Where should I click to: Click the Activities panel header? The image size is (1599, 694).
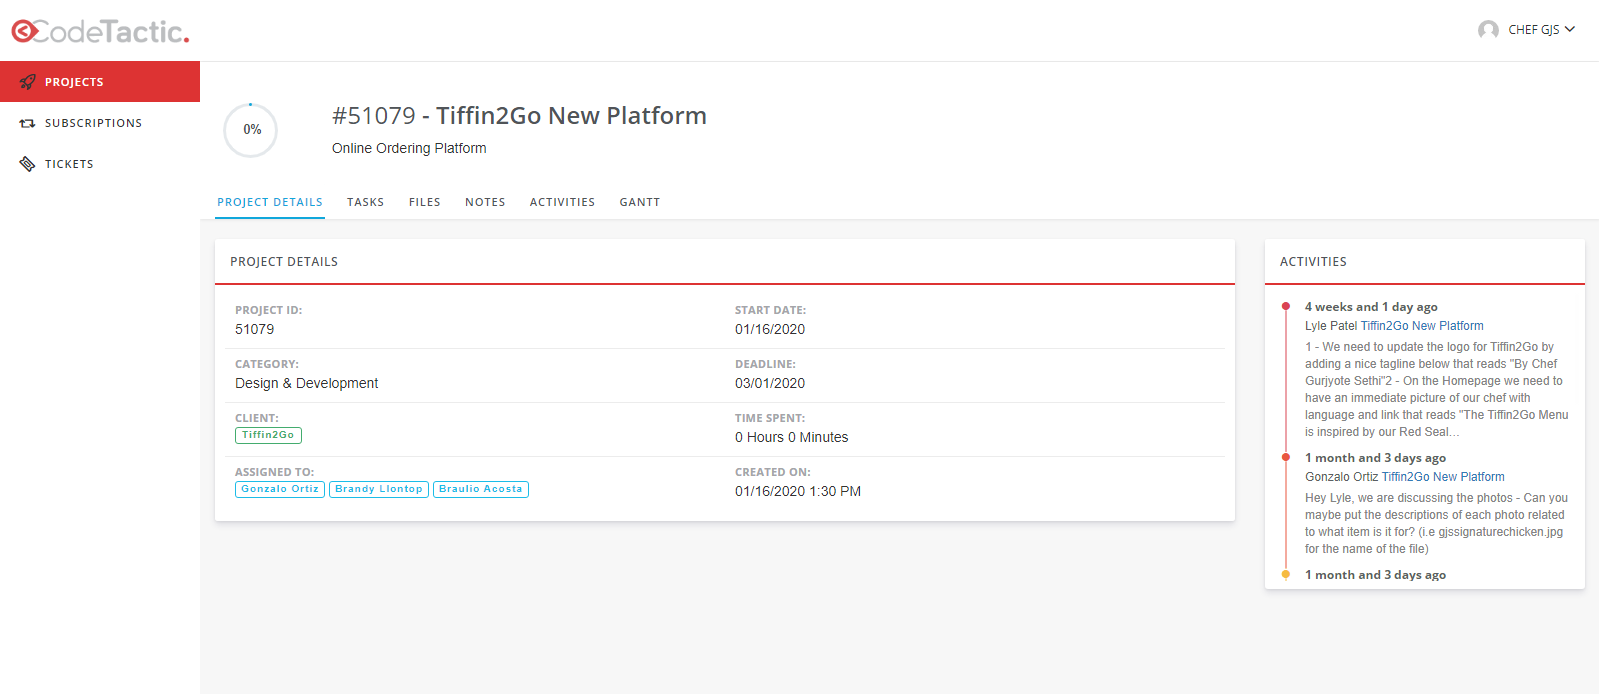[x=1425, y=262]
